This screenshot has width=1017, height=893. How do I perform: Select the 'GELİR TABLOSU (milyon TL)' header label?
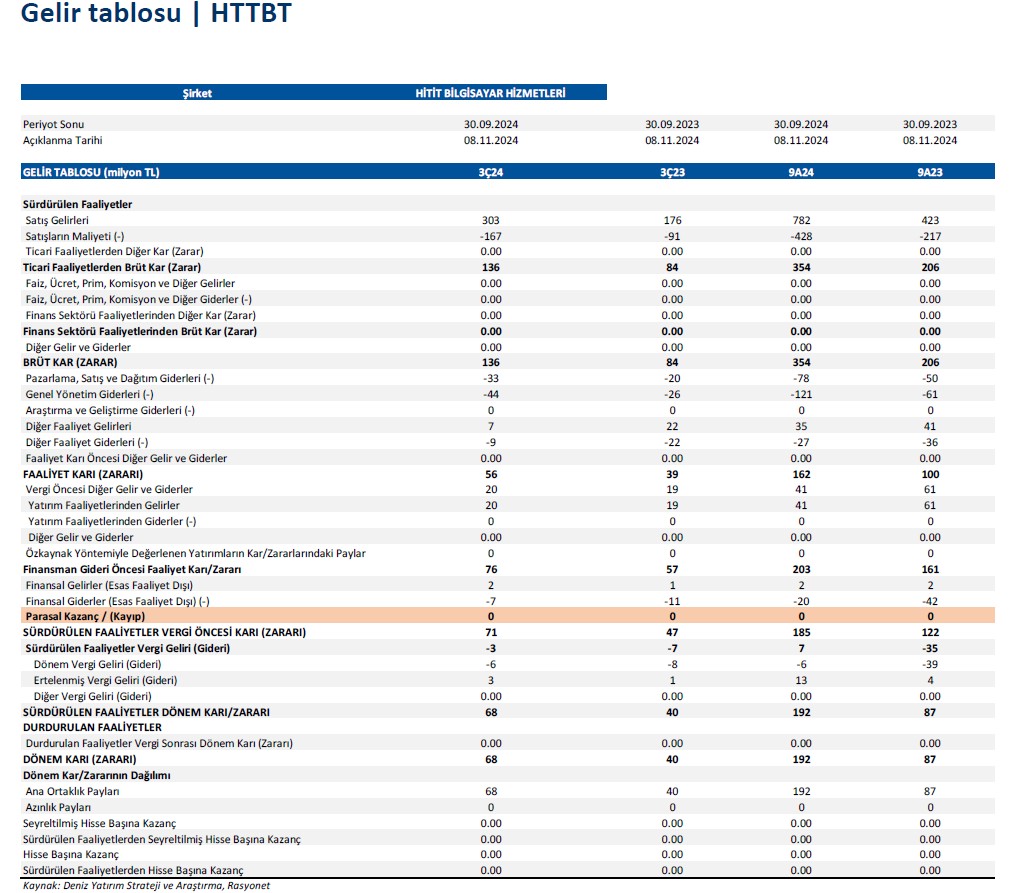click(91, 172)
